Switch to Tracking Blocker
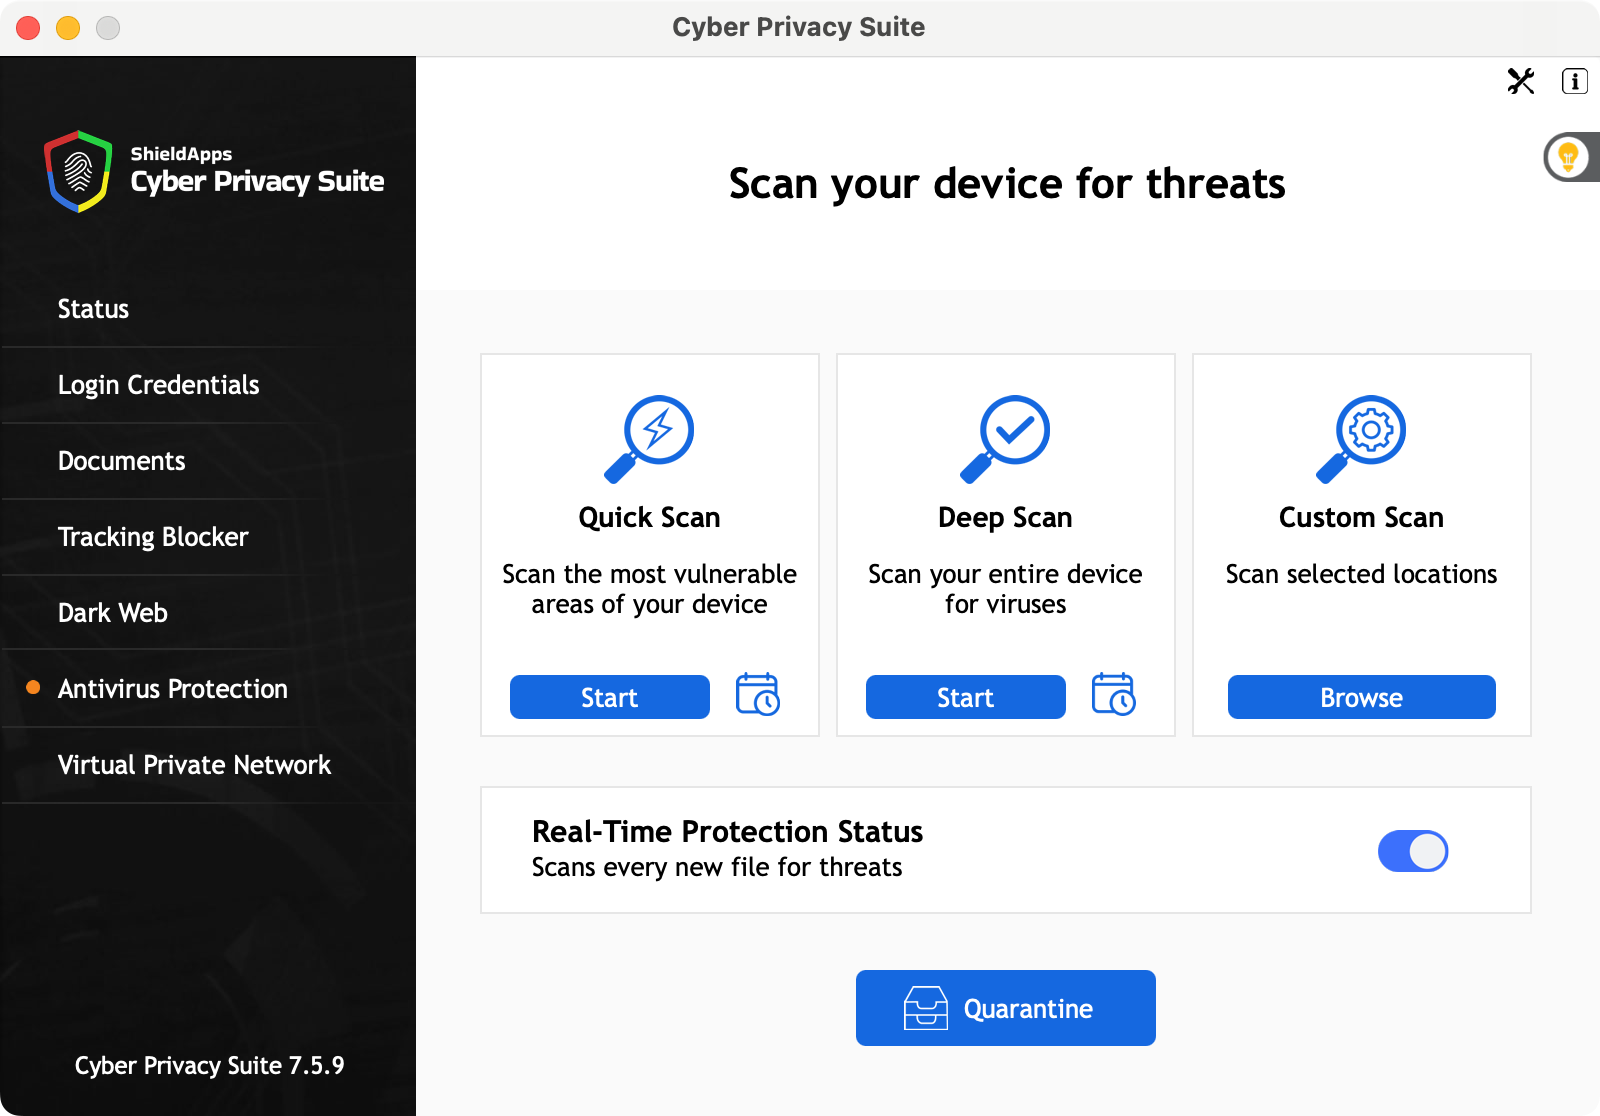 coord(152,537)
